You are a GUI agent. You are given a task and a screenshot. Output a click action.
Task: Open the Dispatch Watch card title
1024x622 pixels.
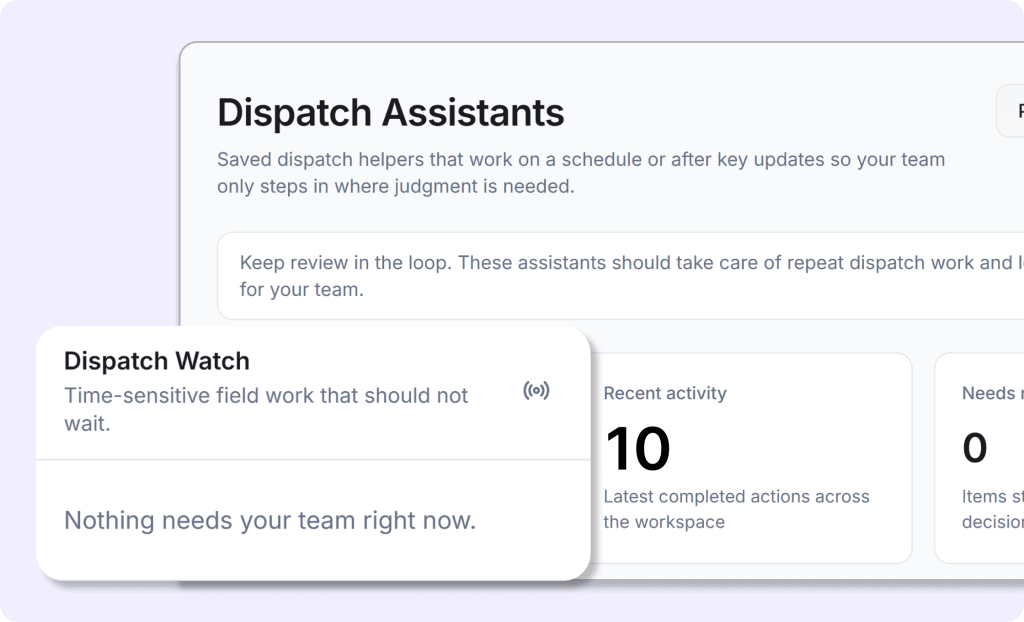click(x=157, y=360)
